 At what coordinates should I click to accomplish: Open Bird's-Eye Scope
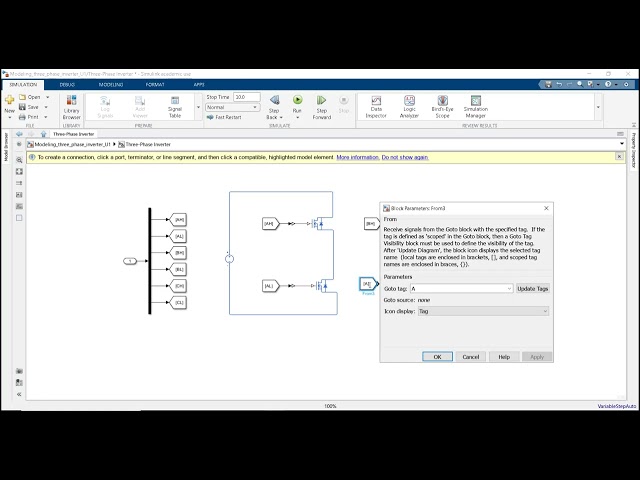tap(442, 107)
